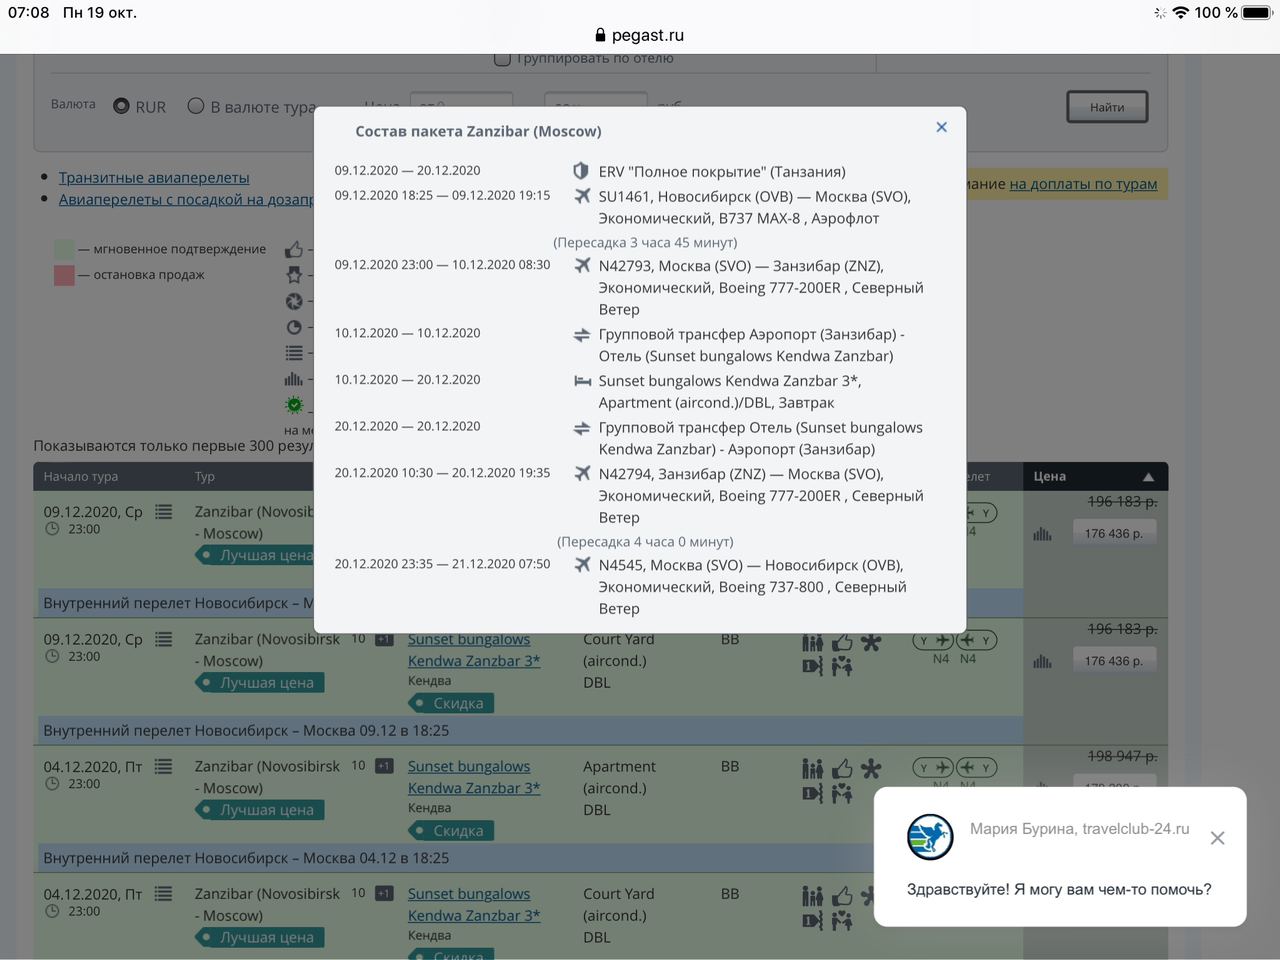Screen dimensions: 1280x960
Task: Open the 'Транзитные авиаперелеты' link
Action: 154,177
